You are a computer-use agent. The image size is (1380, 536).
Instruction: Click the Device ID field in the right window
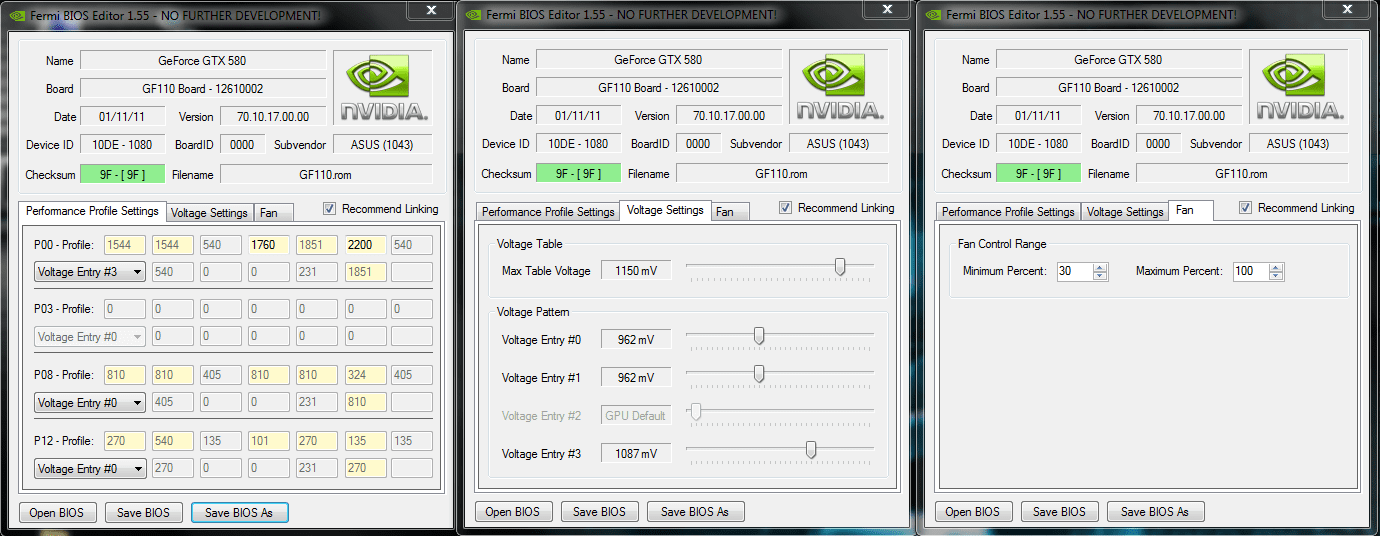(x=1038, y=144)
